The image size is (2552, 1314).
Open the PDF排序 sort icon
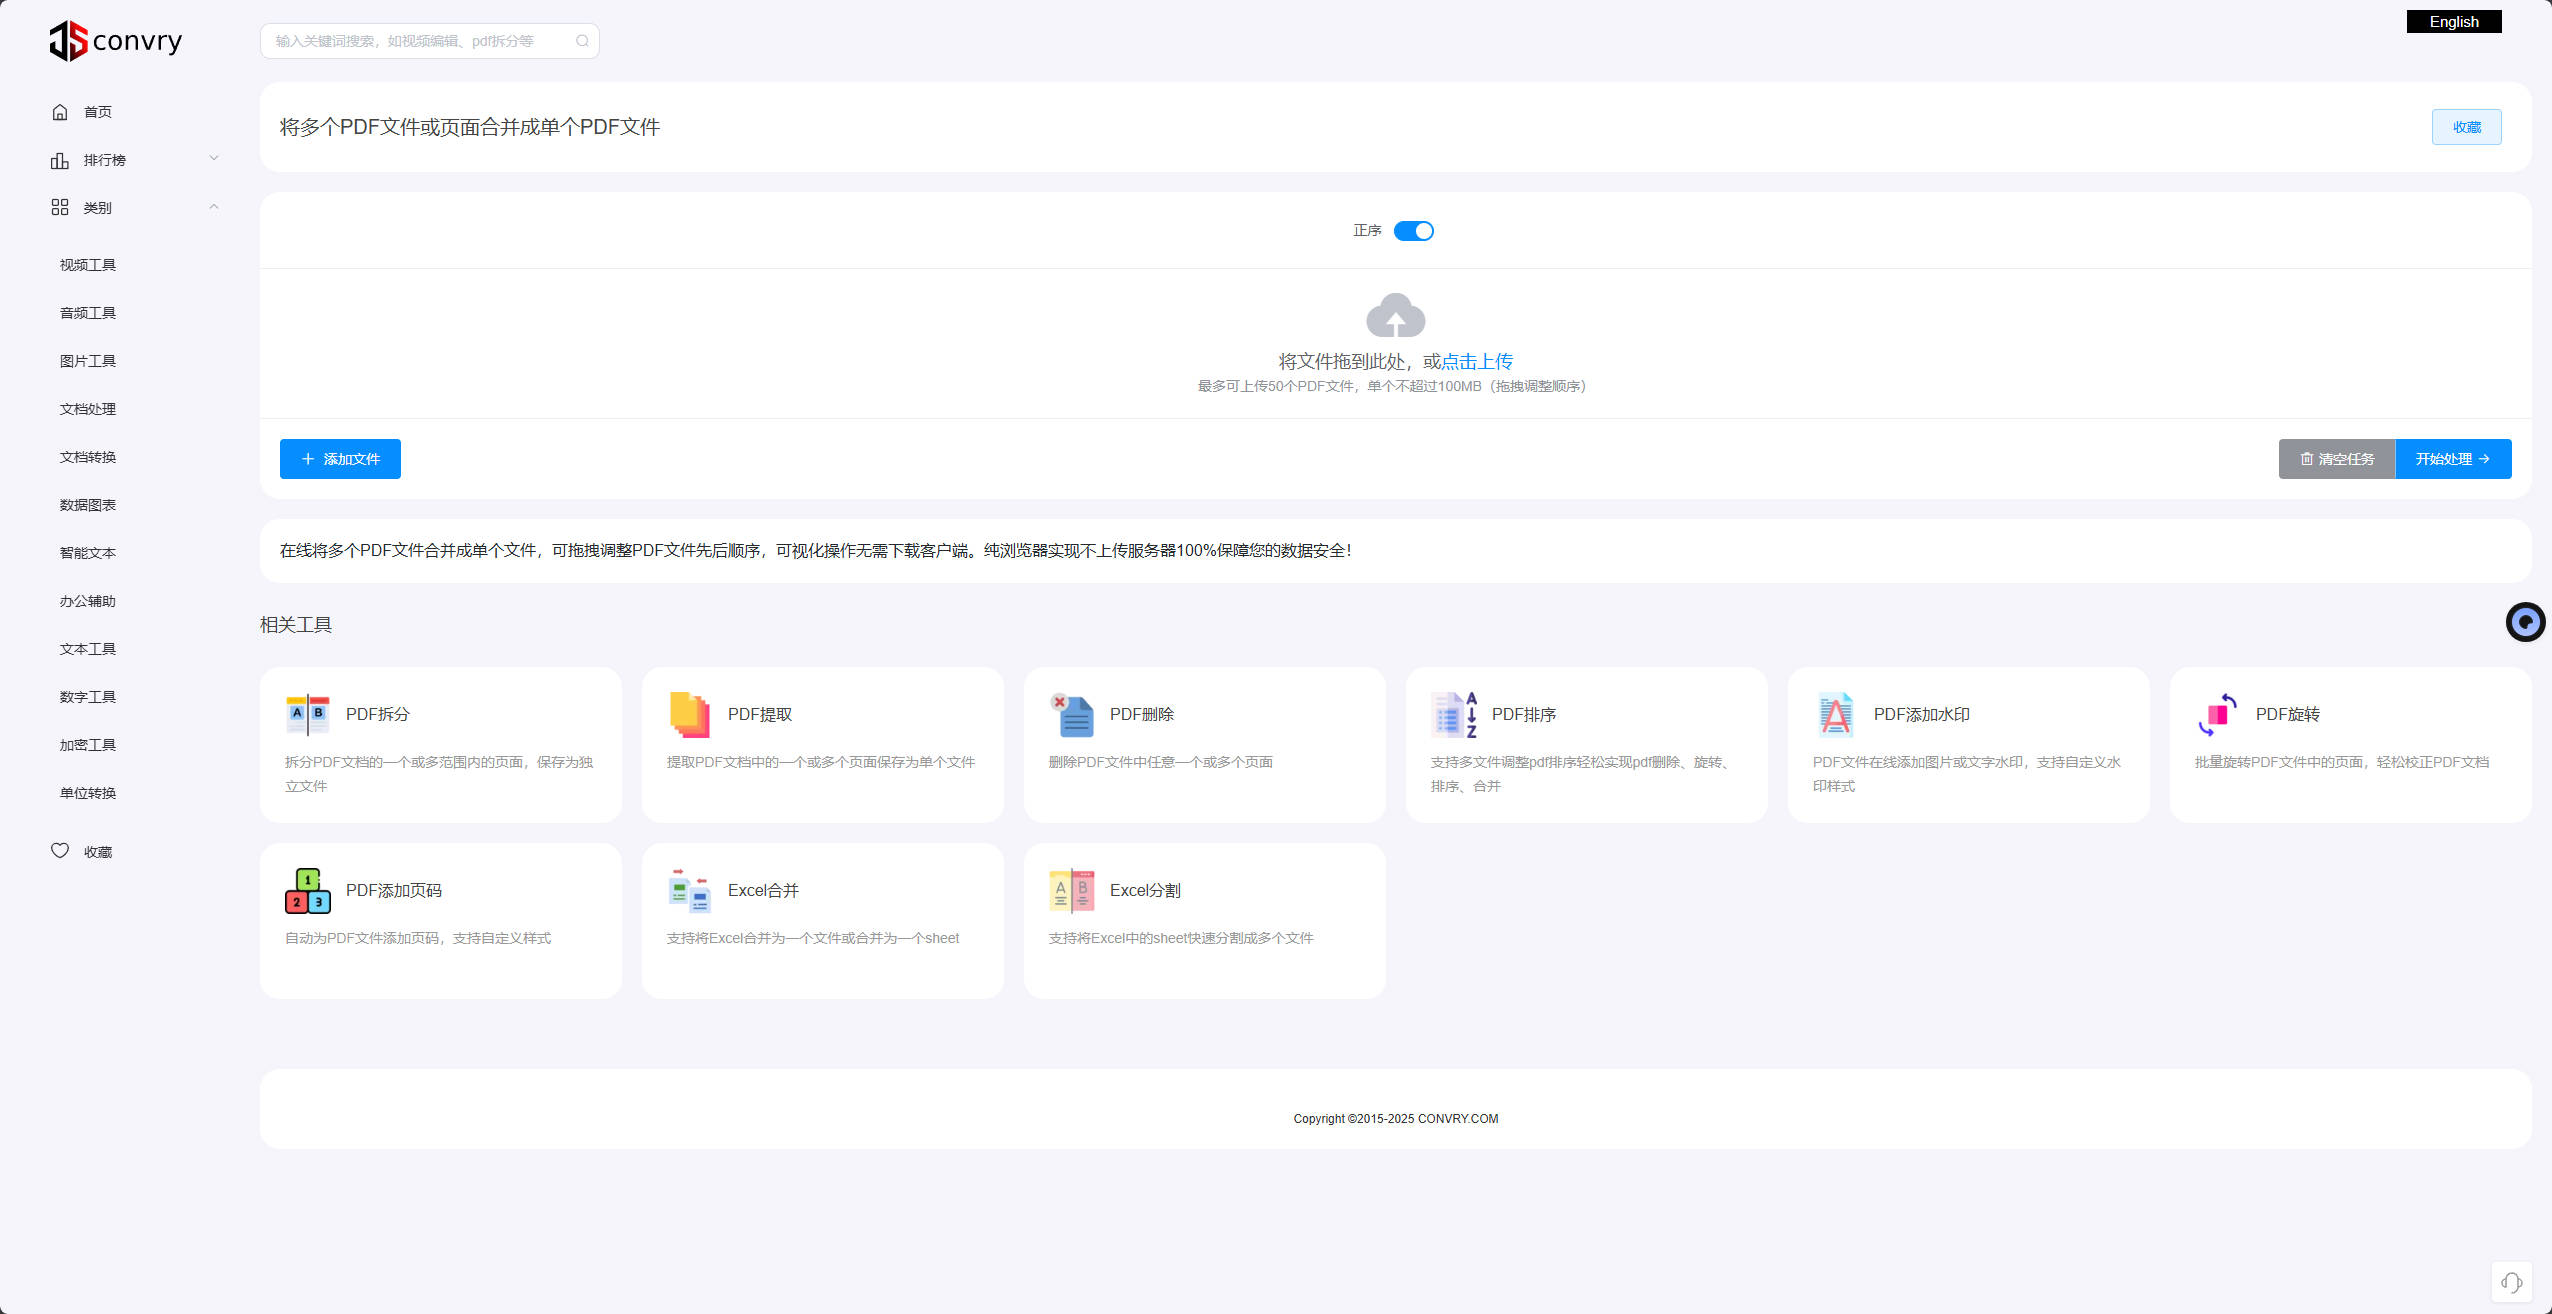1453,714
